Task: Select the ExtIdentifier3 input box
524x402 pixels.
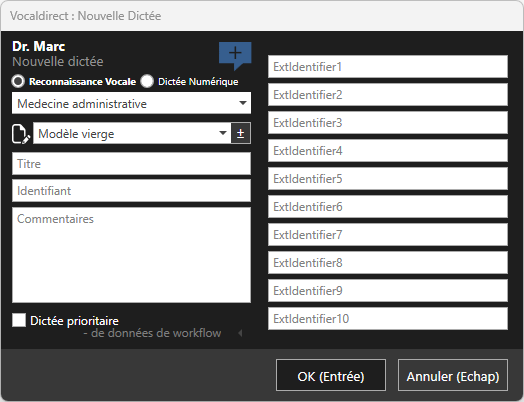Action: point(388,123)
